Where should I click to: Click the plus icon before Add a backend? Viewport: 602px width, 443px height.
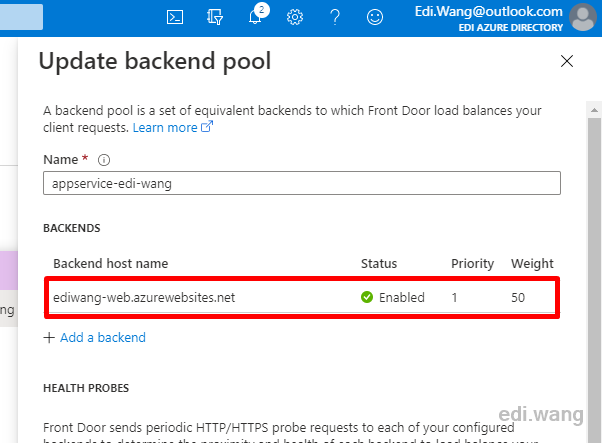click(x=49, y=337)
